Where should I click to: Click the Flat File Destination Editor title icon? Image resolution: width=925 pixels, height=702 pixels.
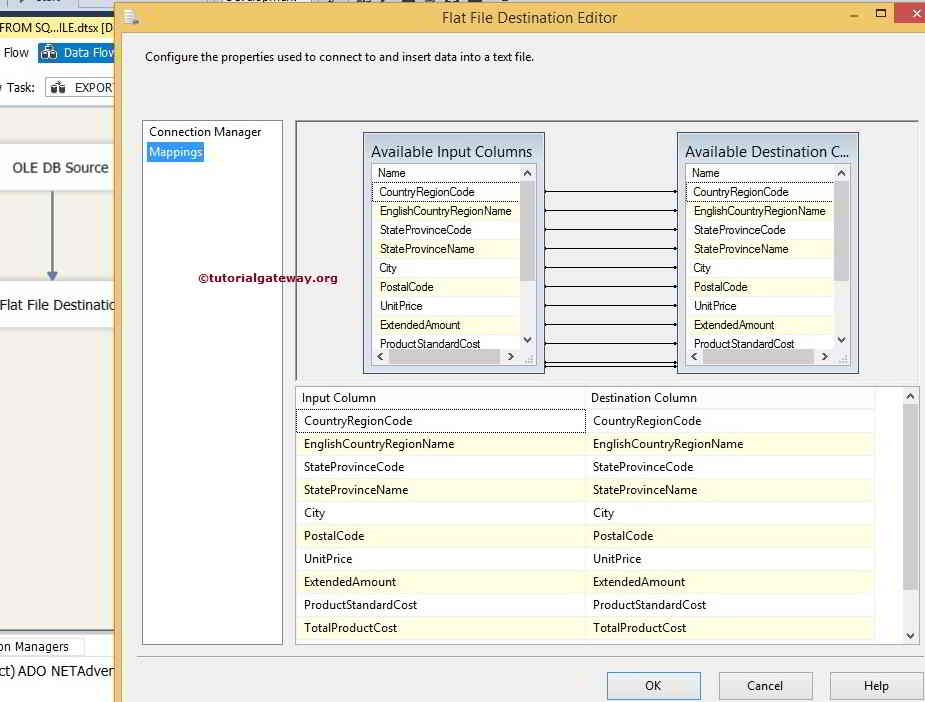pos(131,16)
